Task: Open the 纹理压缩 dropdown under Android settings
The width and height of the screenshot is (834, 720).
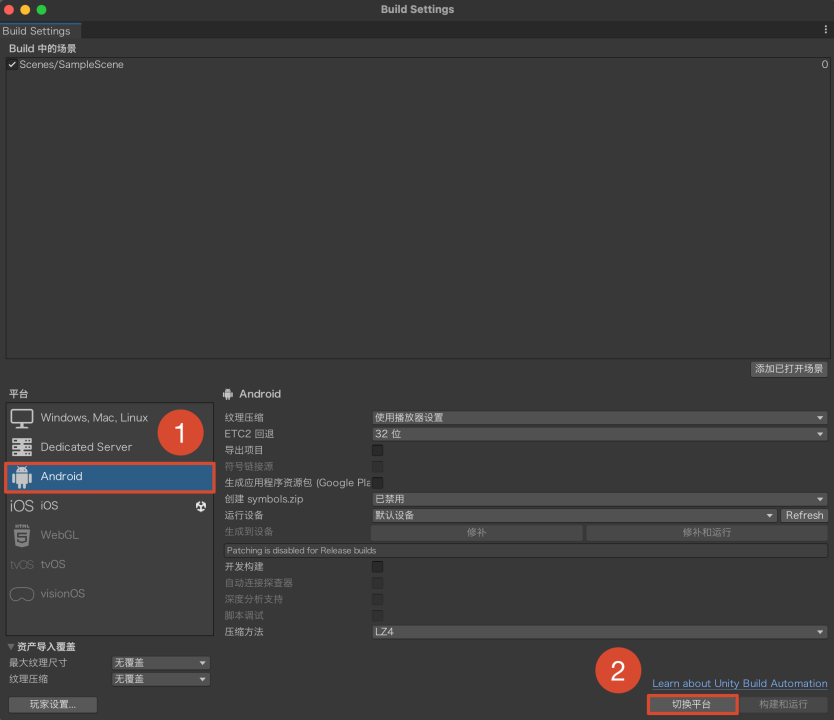Action: point(599,418)
